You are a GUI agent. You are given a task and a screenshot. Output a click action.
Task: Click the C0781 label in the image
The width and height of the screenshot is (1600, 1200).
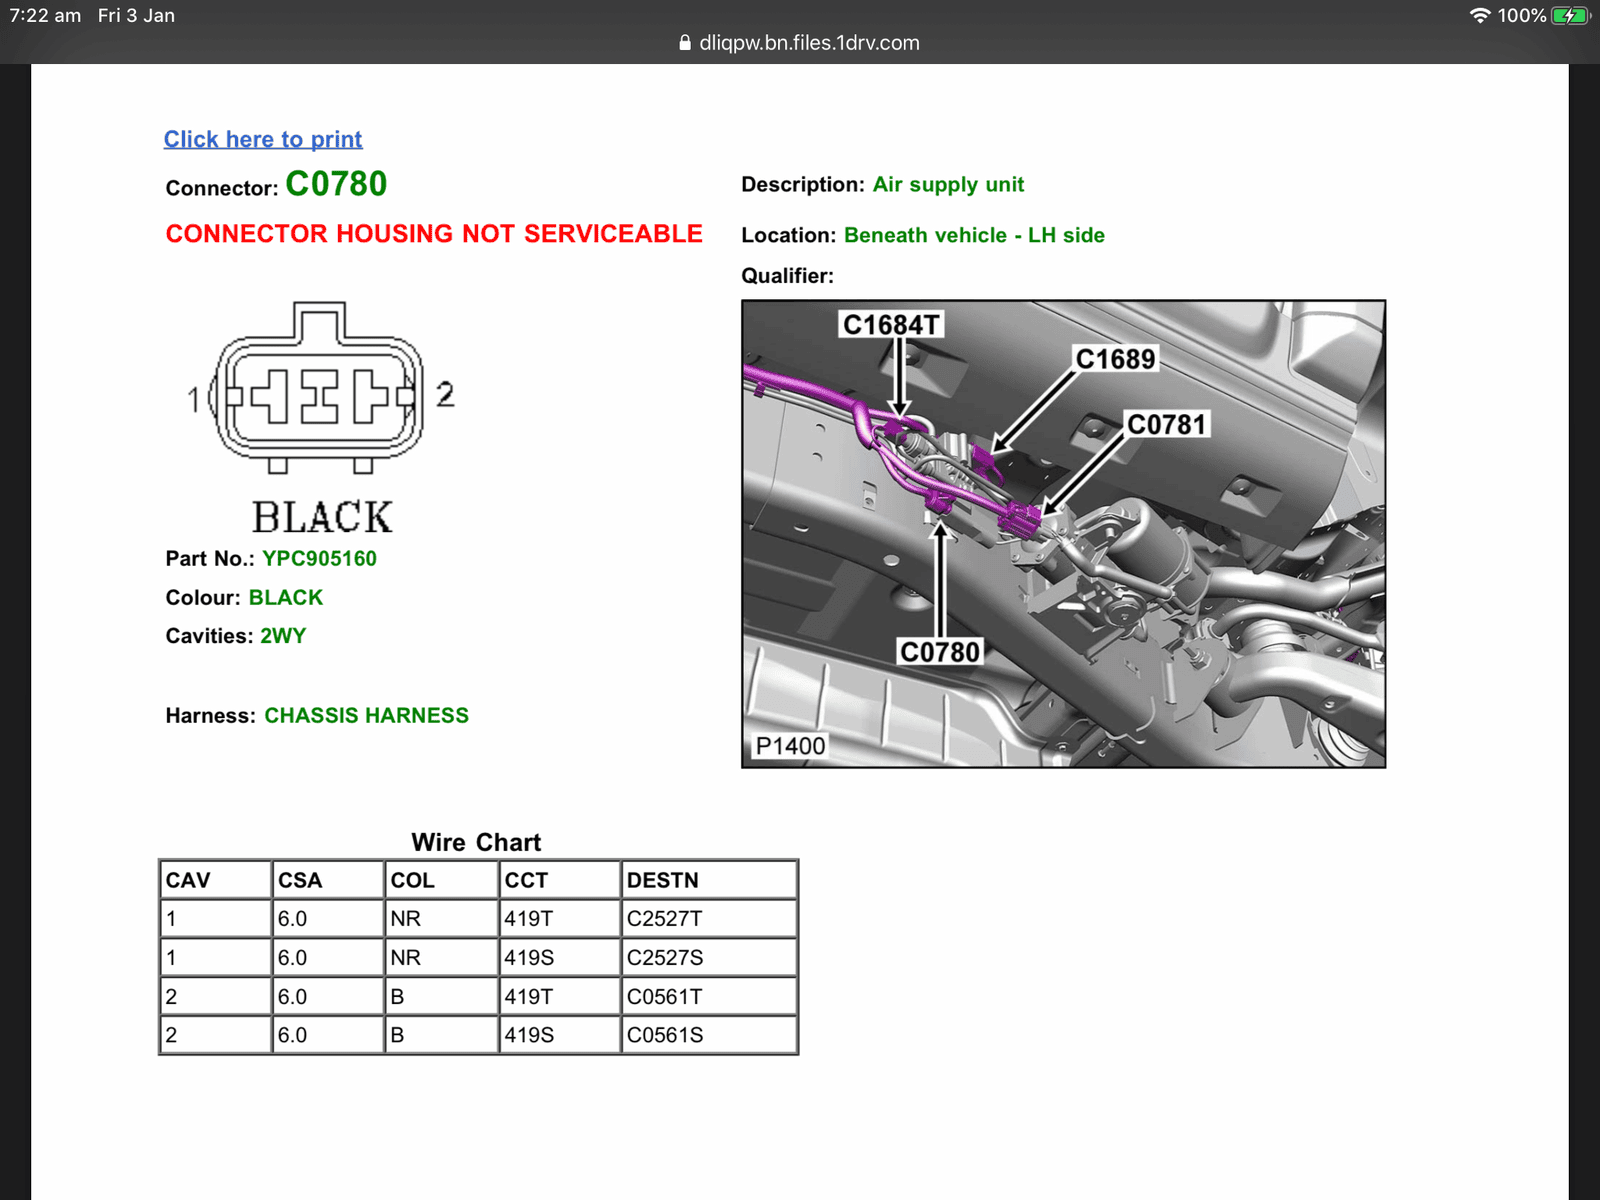point(1167,424)
